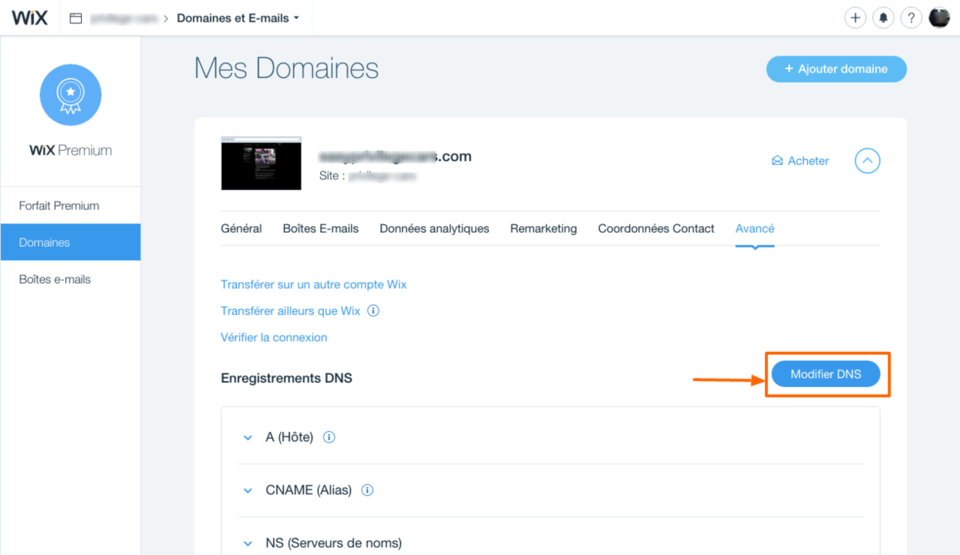Open the Domaines et E-mails dropdown
The width and height of the screenshot is (960, 555).
[238, 18]
